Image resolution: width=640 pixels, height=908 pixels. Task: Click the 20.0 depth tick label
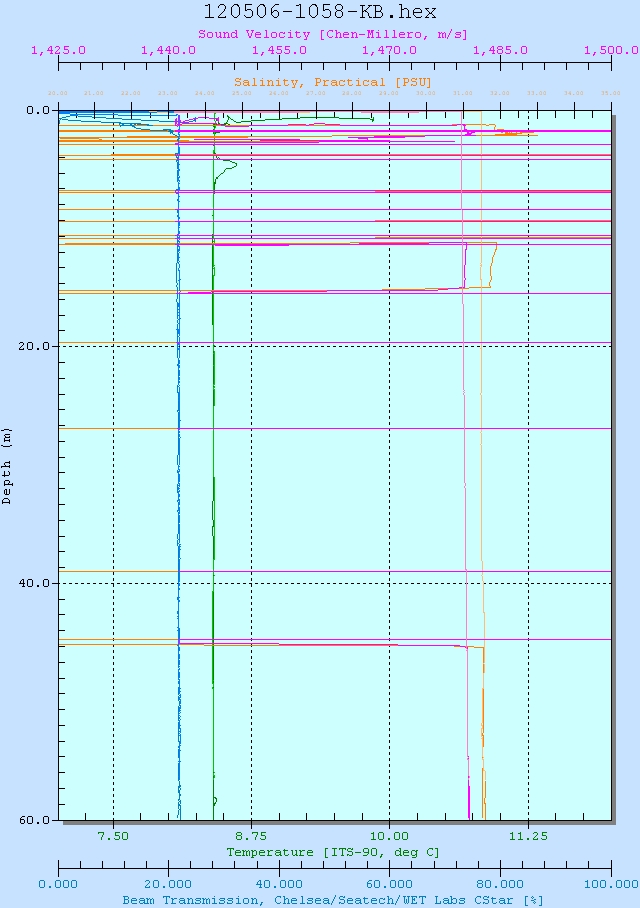pos(38,346)
